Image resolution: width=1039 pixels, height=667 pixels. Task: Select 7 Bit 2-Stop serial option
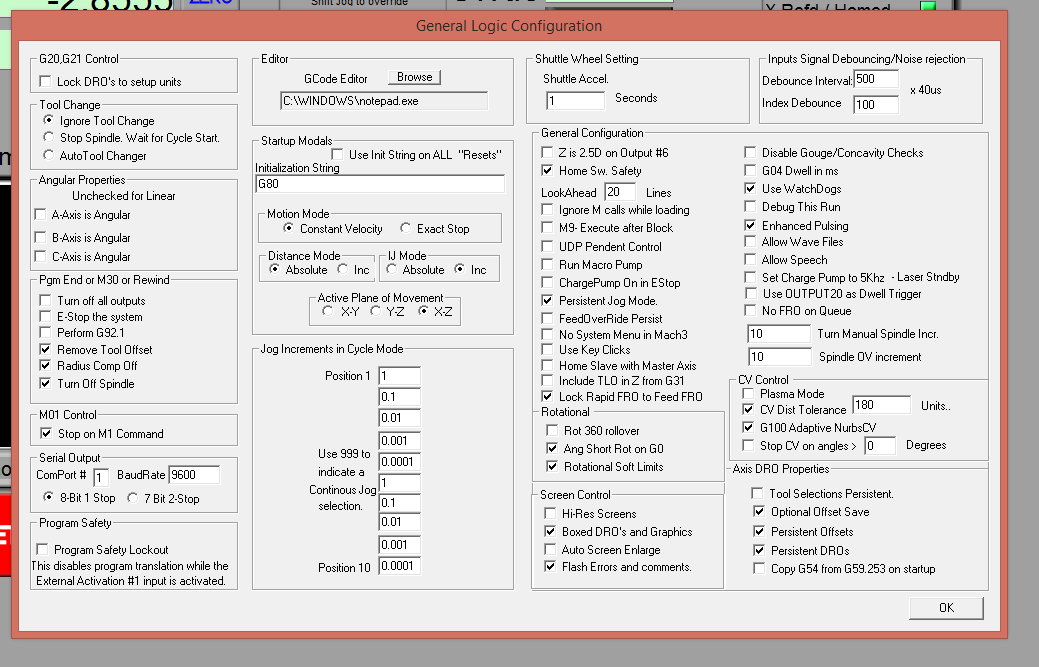[x=135, y=498]
